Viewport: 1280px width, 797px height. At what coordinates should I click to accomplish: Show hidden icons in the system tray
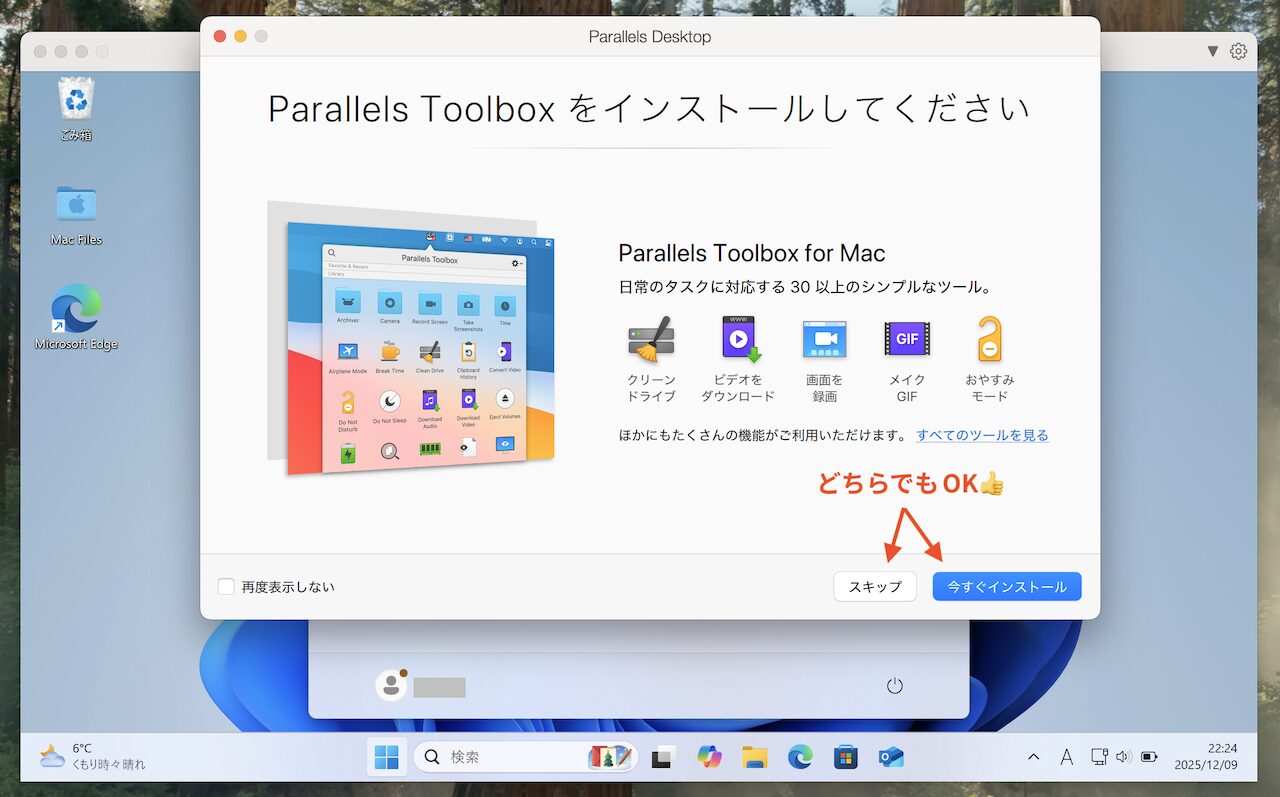[1033, 757]
